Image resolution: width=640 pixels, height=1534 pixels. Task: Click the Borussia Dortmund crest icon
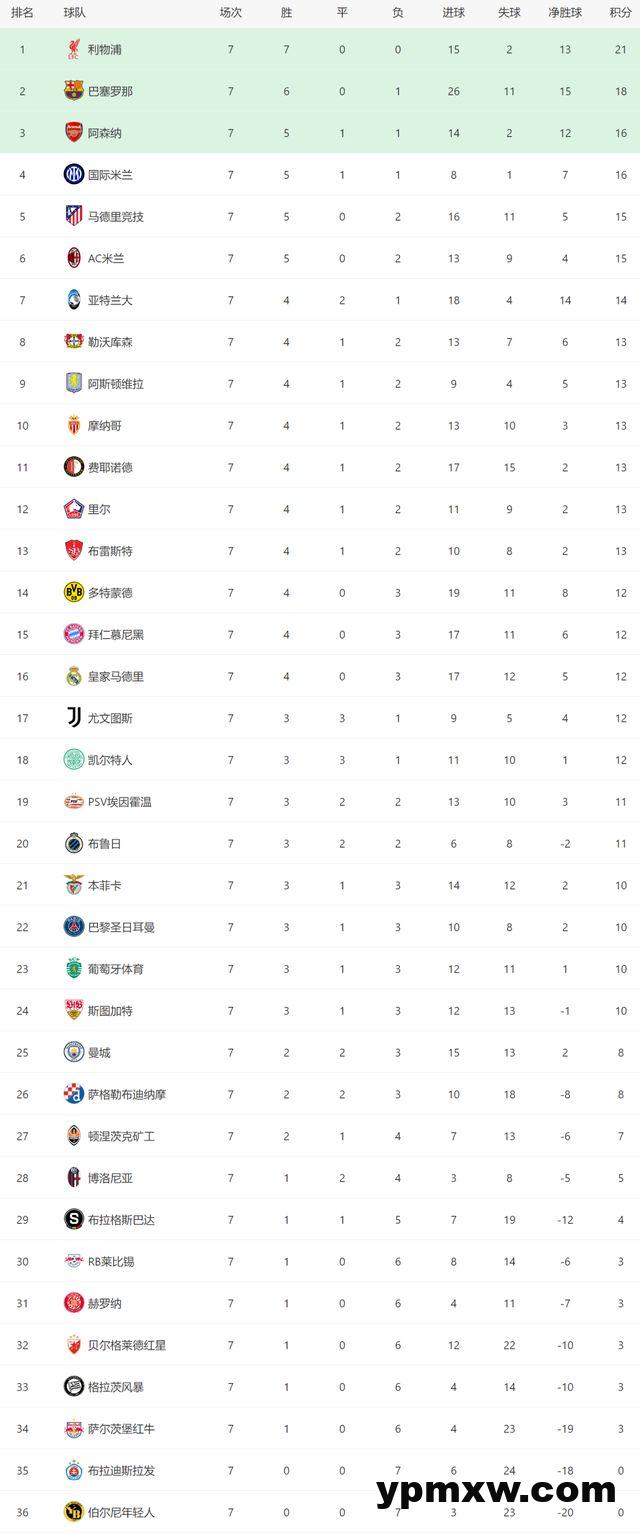click(x=74, y=593)
